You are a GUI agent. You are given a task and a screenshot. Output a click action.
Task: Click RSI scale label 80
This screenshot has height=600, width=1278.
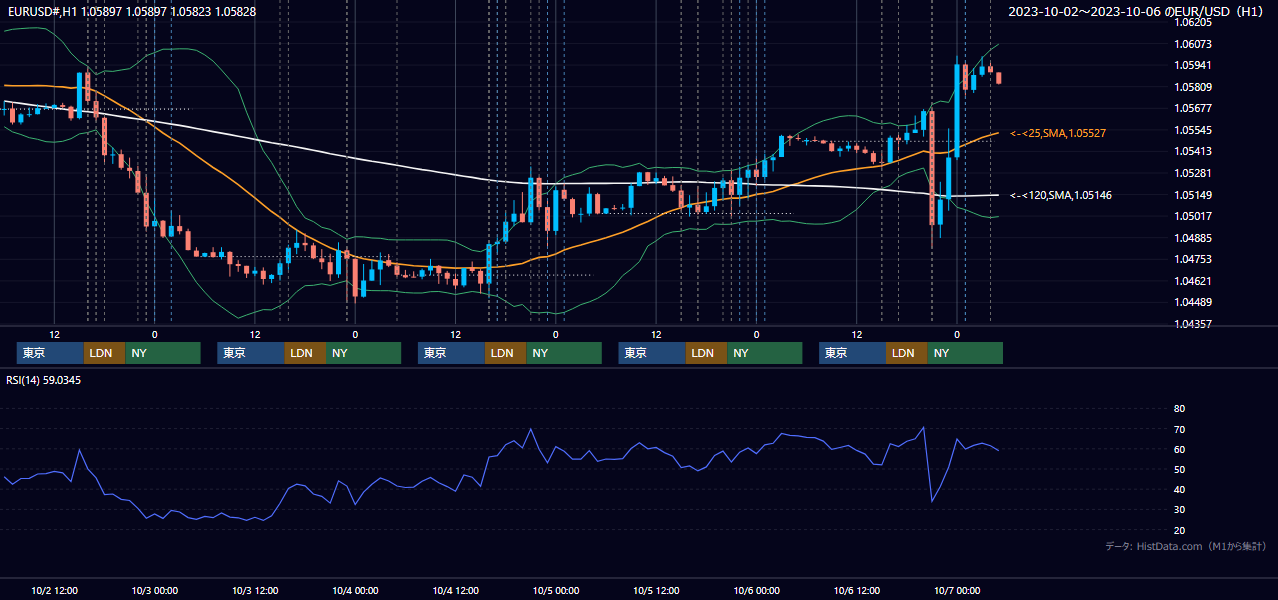point(1179,409)
